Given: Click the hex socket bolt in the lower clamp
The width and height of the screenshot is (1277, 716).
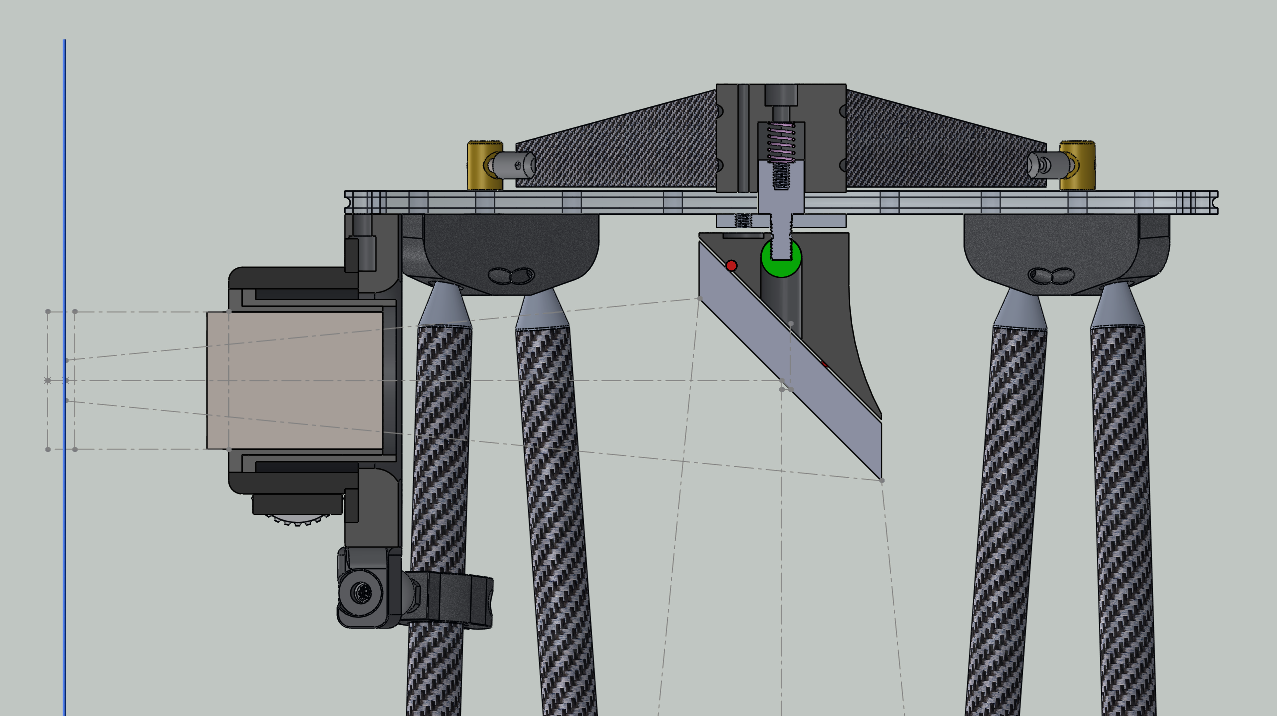Looking at the screenshot, I should (x=361, y=593).
